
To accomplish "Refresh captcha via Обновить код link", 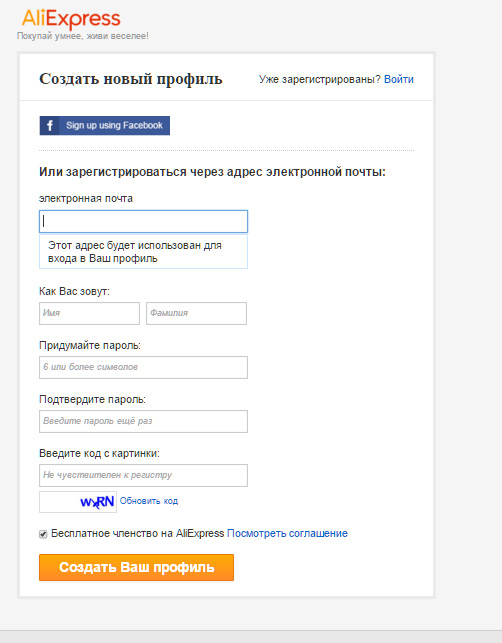I will 149,501.
